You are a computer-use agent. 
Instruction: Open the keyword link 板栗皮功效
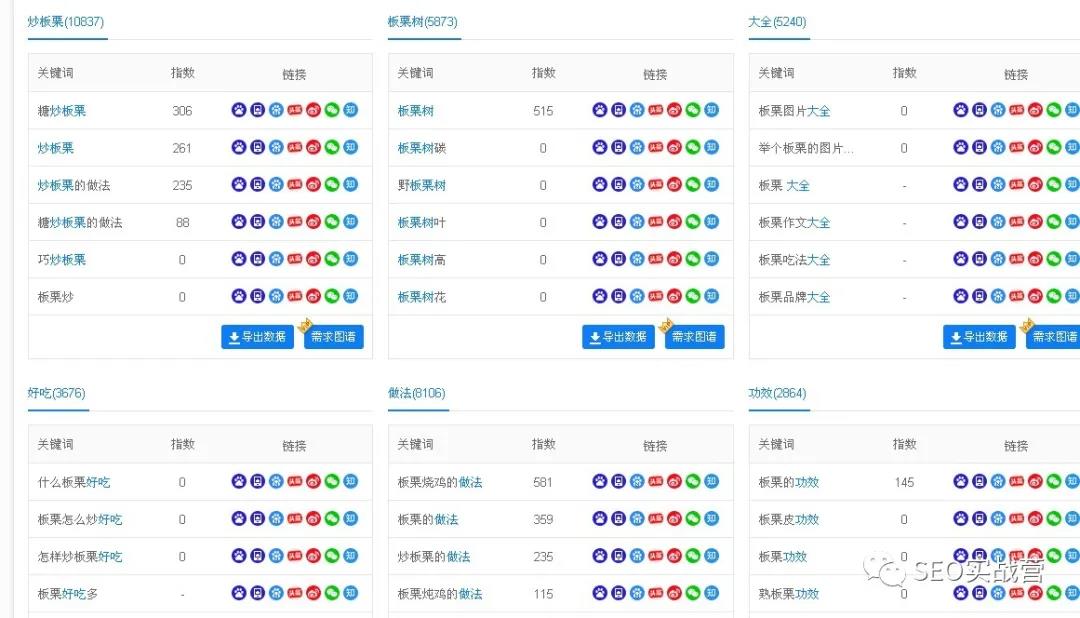tap(790, 519)
